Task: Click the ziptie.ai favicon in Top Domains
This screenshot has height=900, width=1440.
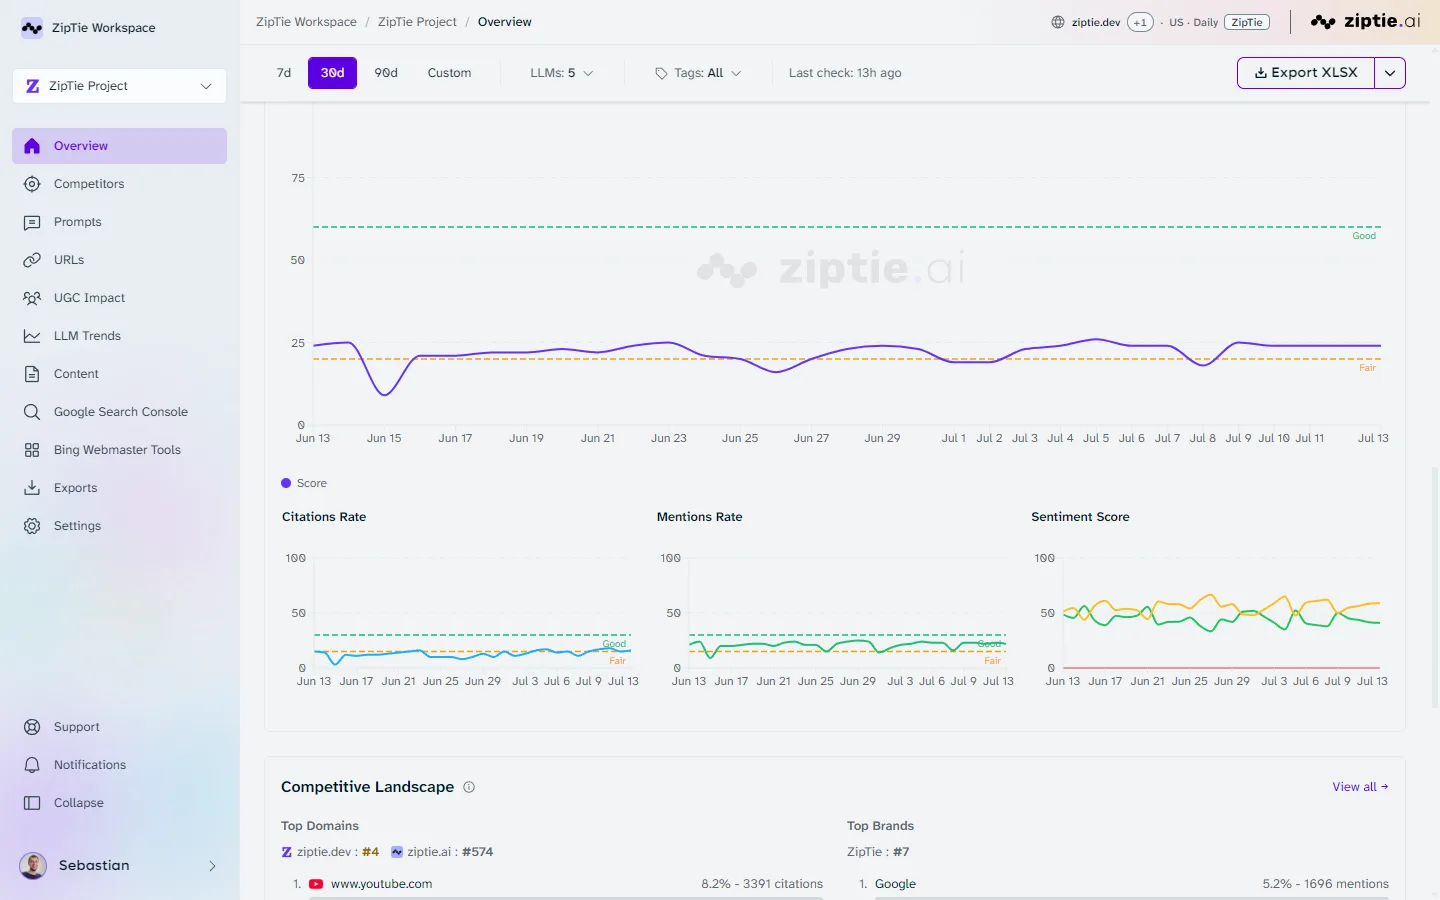Action: coord(397,852)
